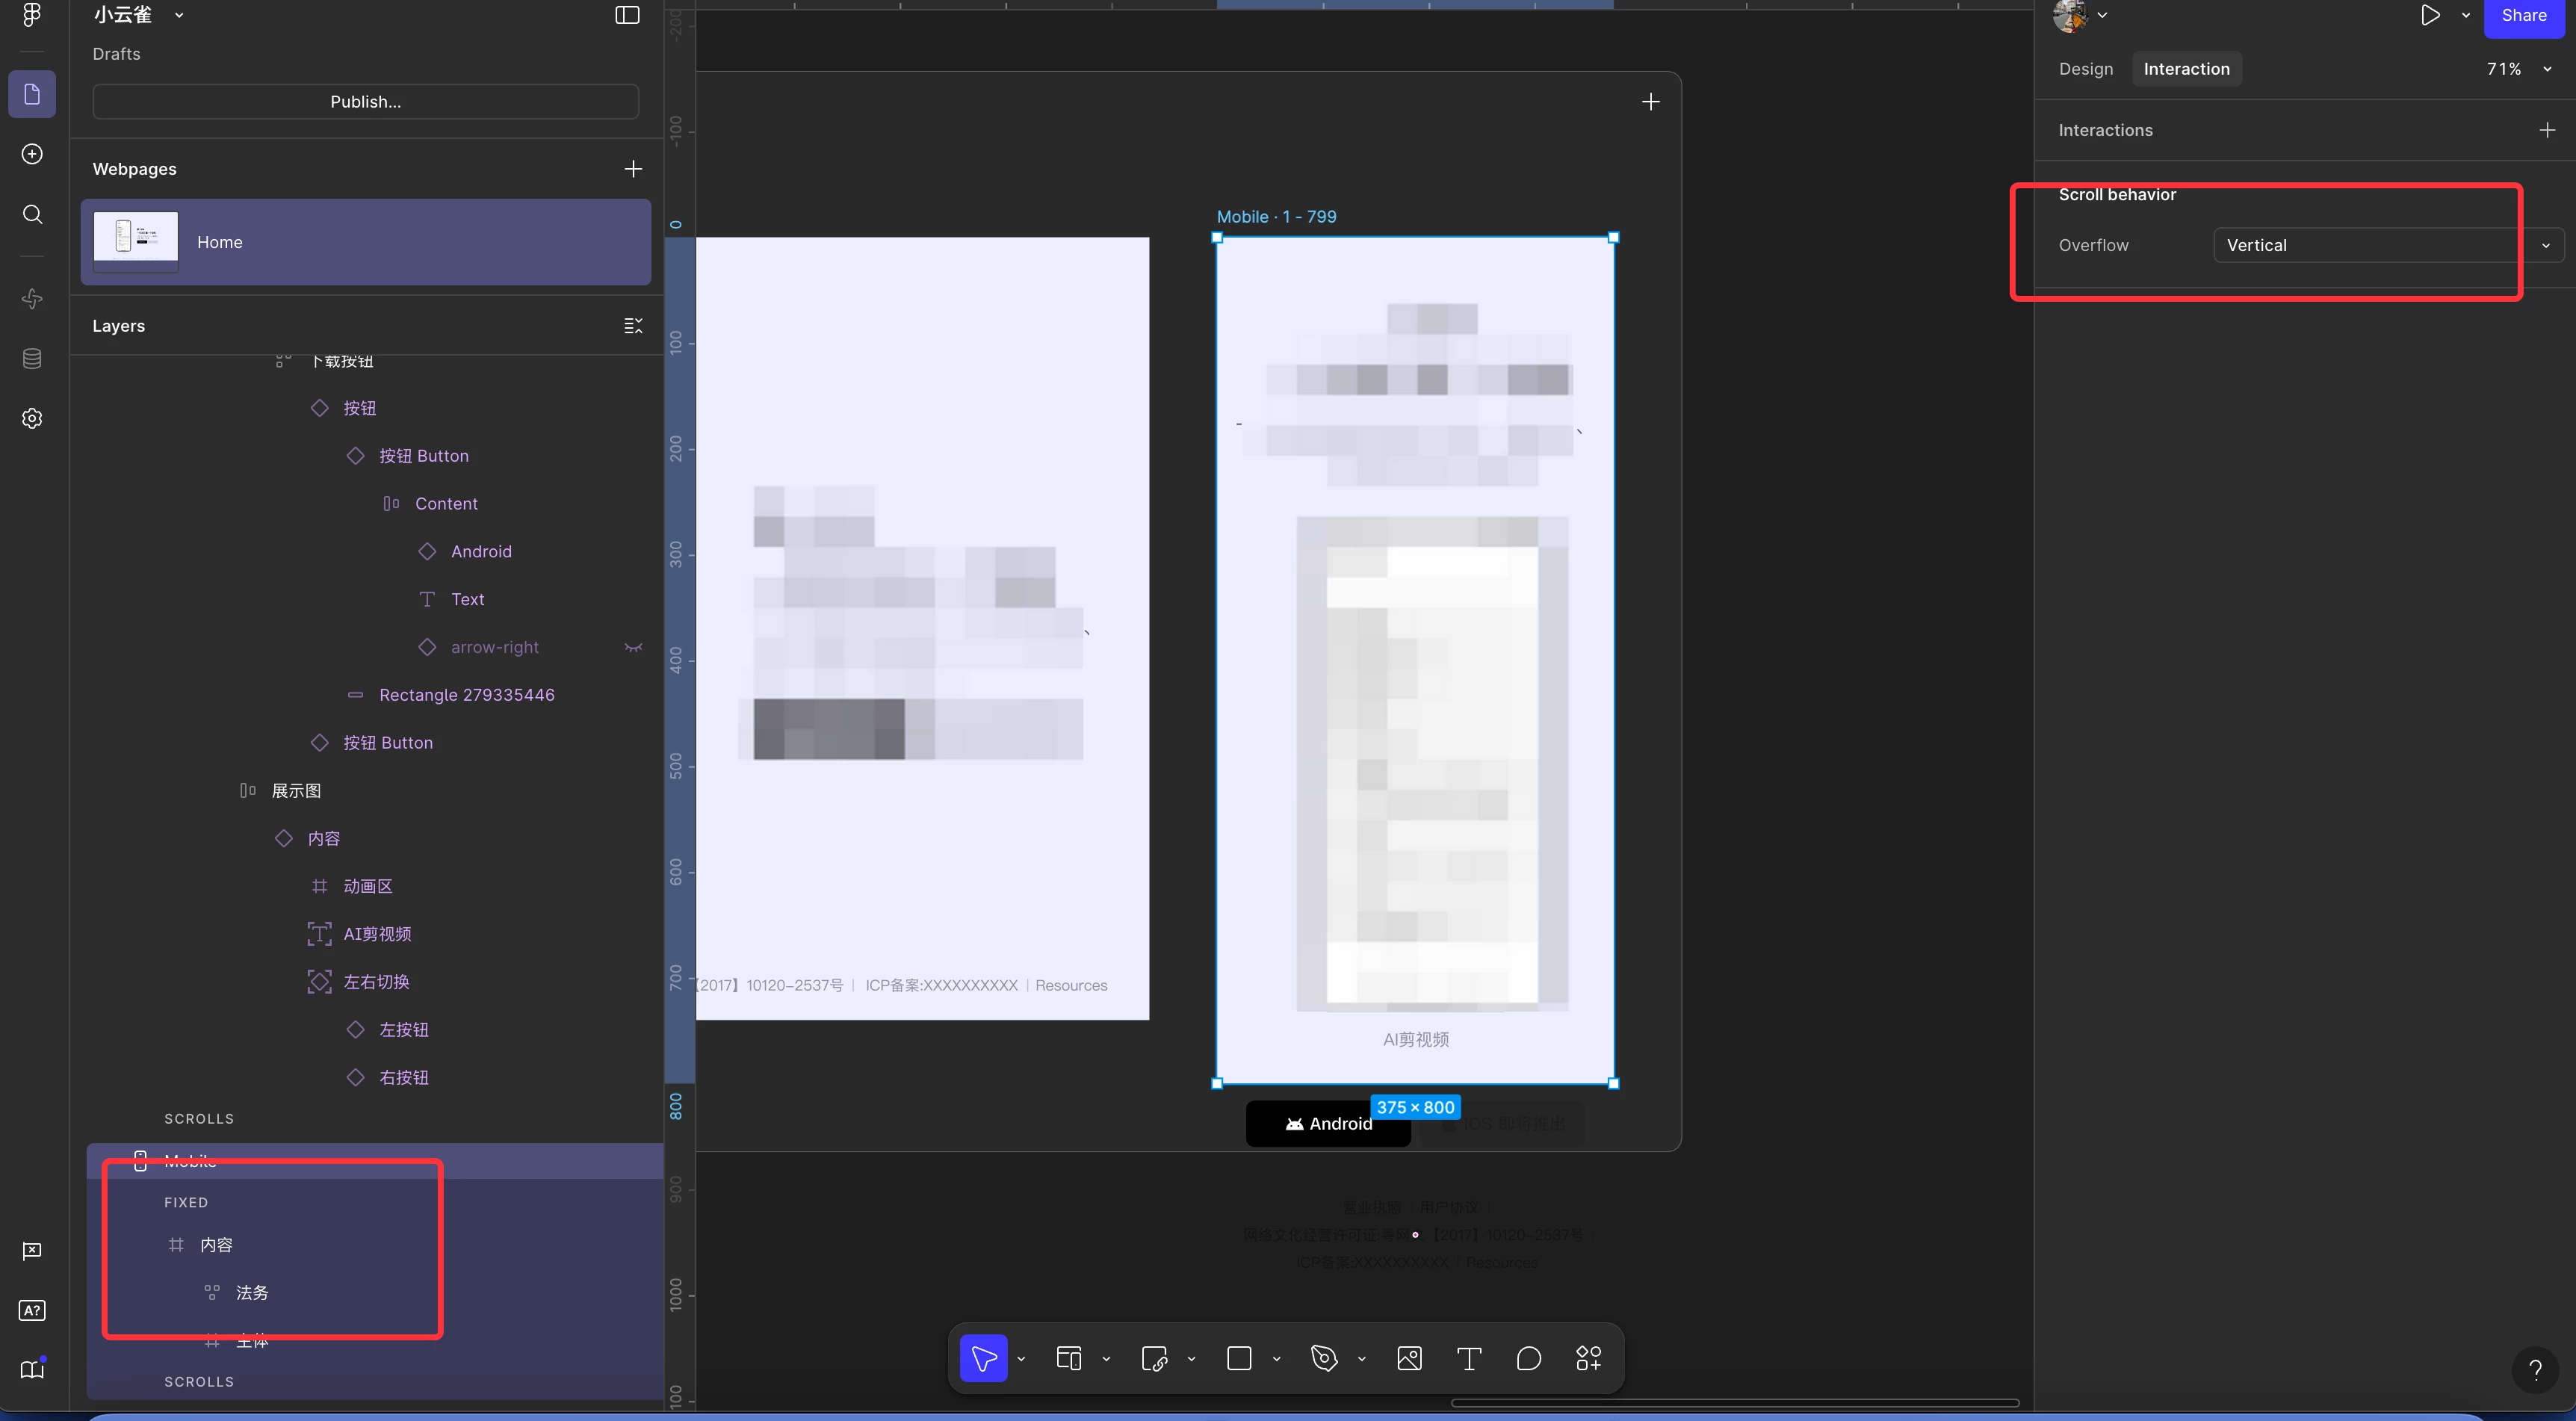Select the Move tool in bottom toolbar
The image size is (2576, 1421).
point(983,1358)
